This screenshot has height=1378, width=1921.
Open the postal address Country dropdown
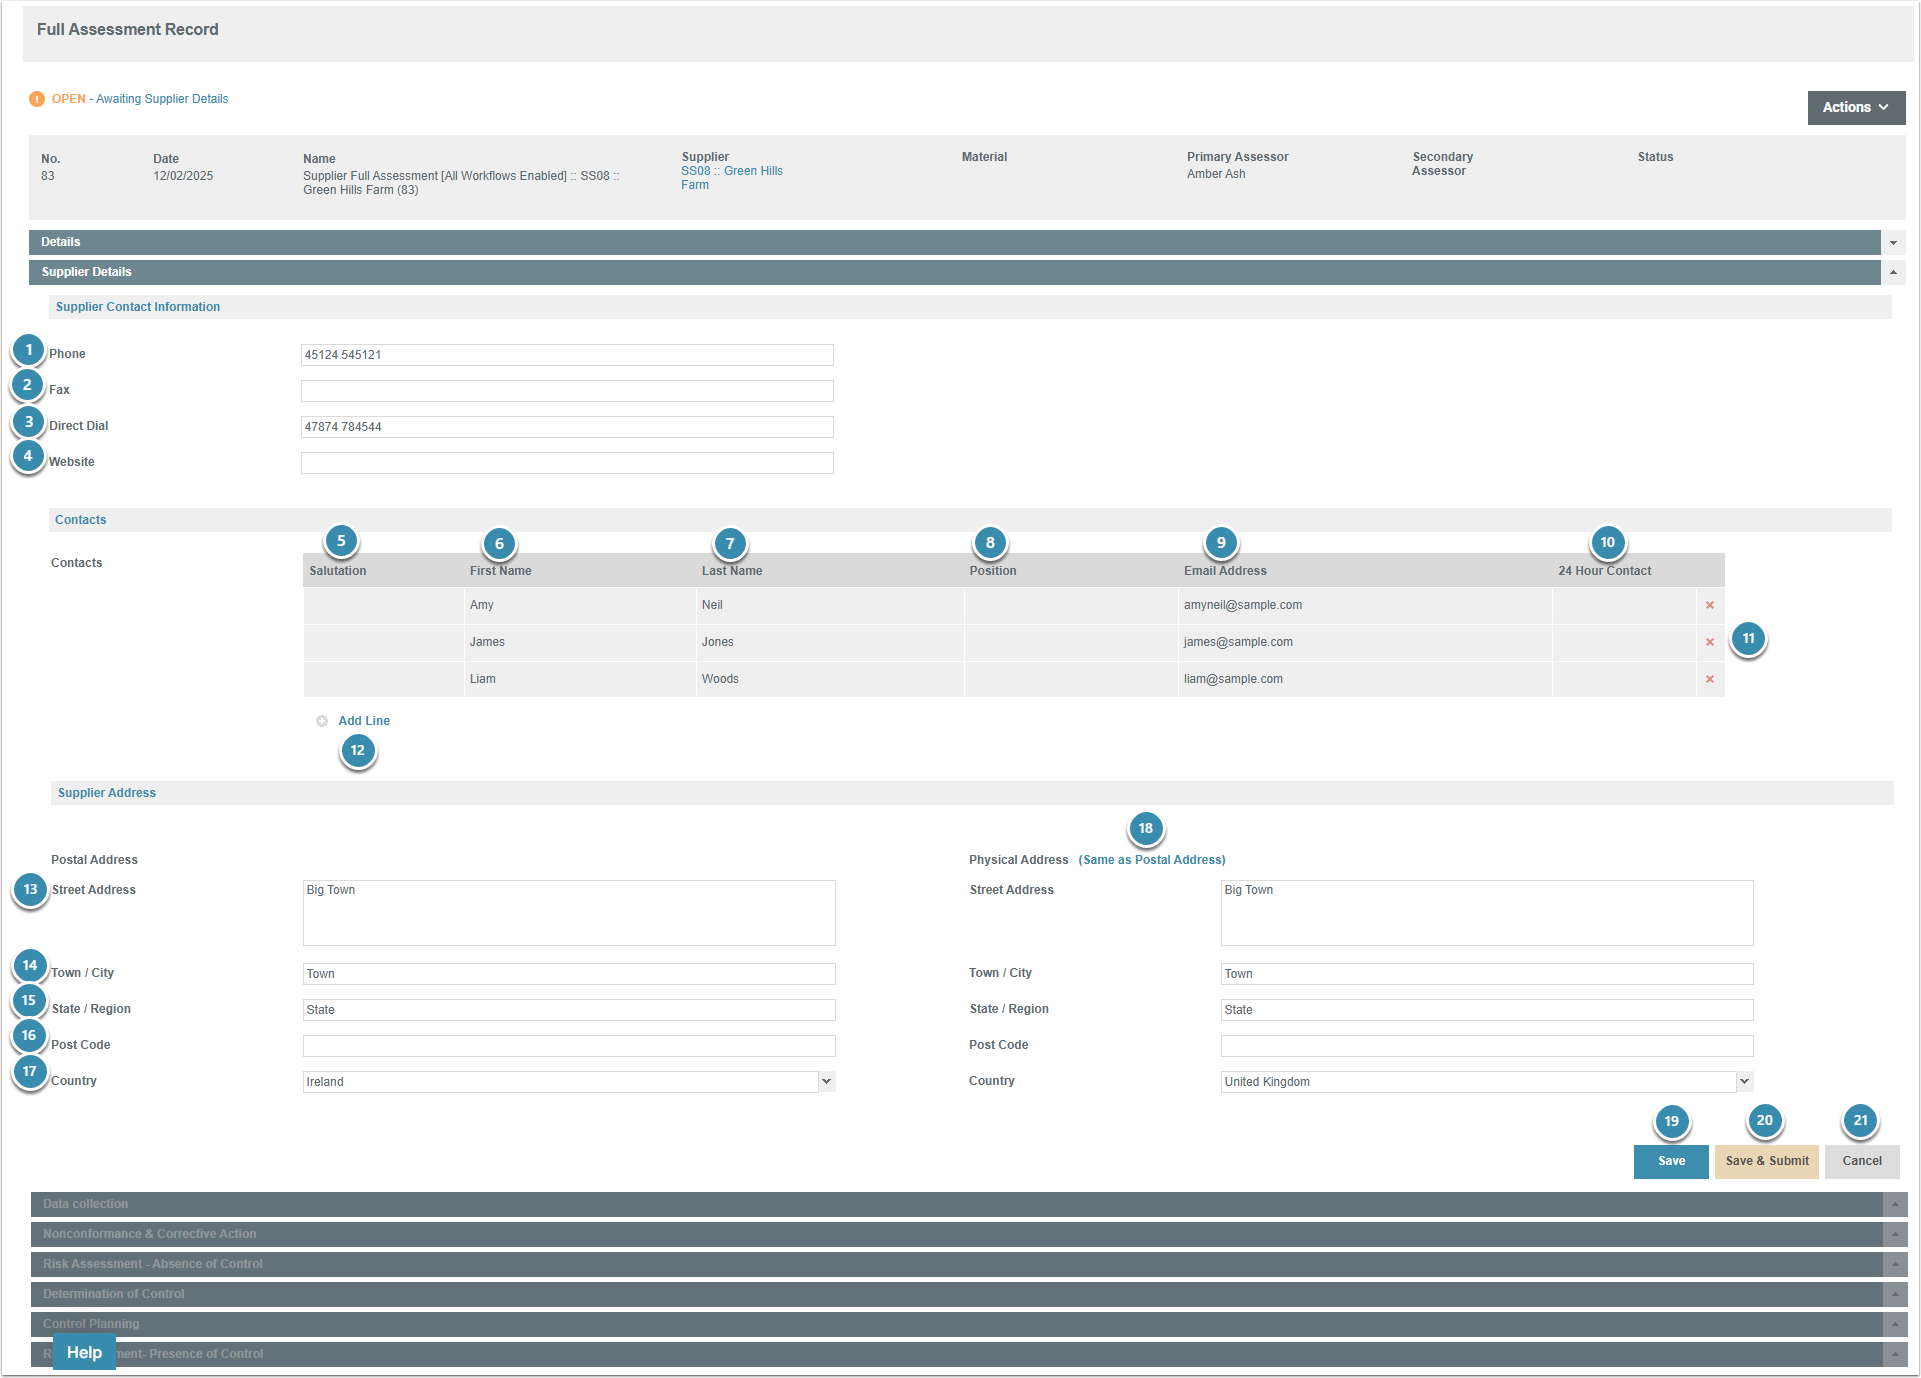826,1081
